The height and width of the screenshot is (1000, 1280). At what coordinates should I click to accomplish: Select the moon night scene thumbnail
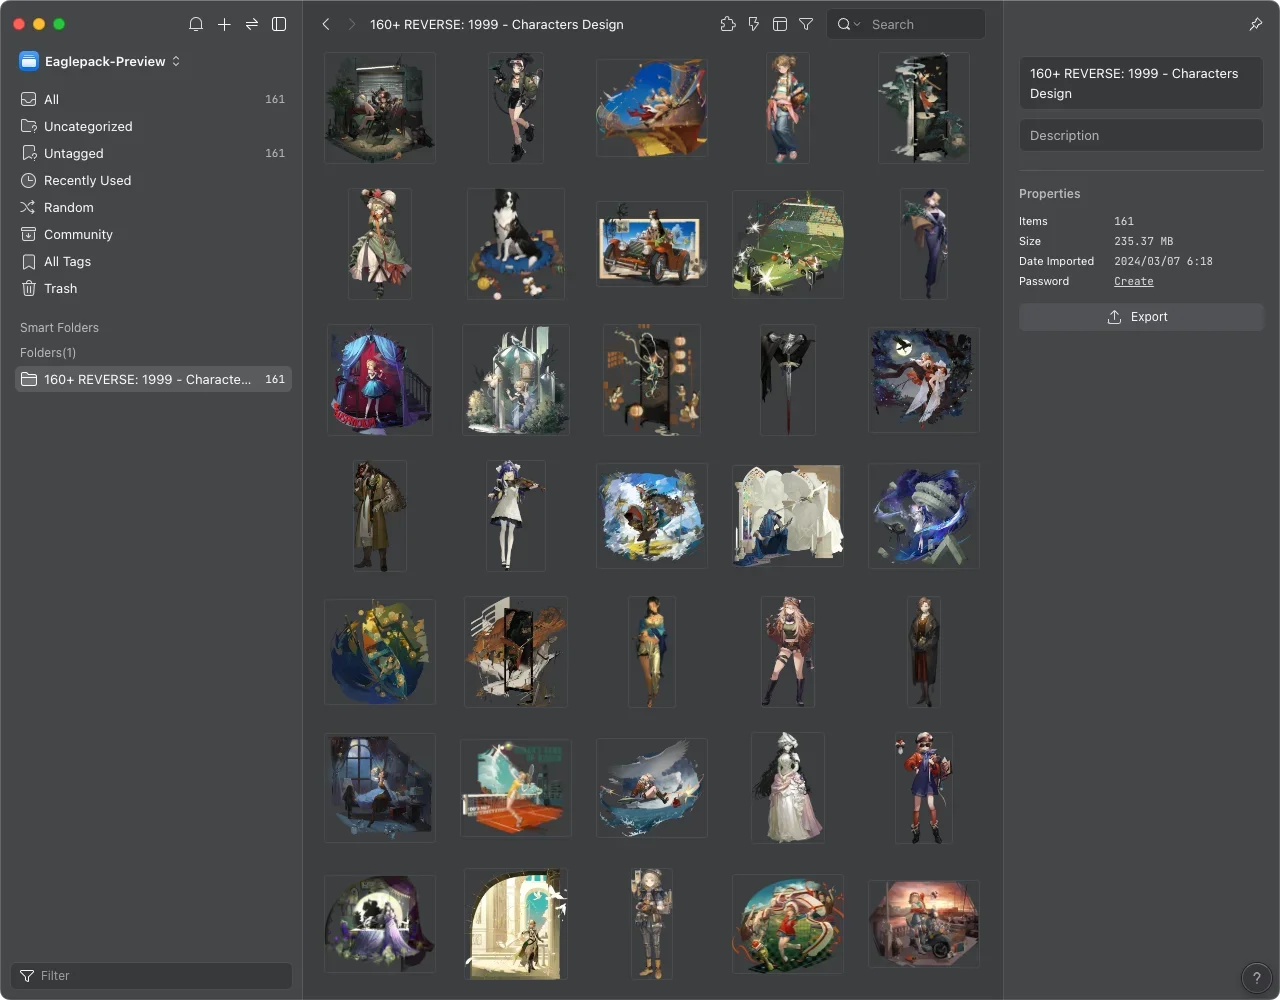coord(924,380)
